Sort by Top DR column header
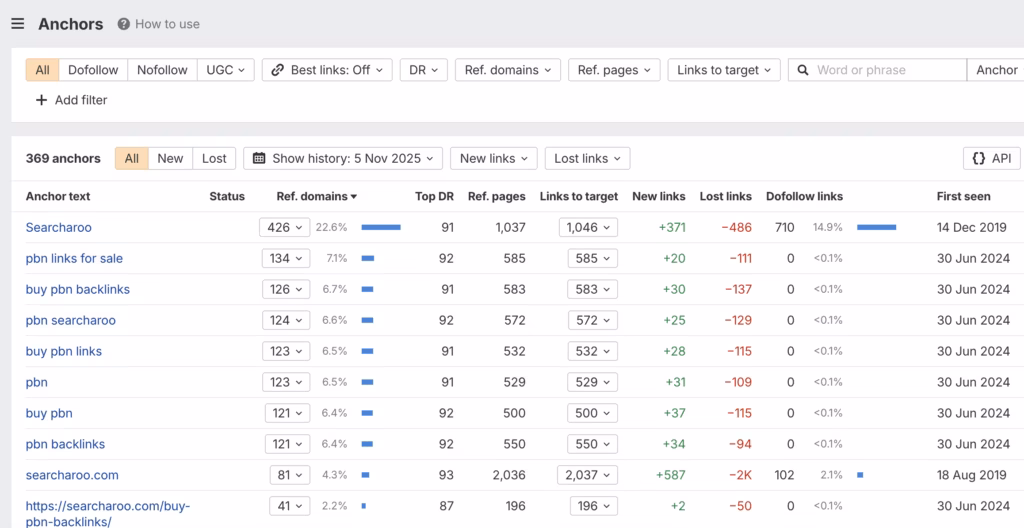 pyautogui.click(x=434, y=196)
